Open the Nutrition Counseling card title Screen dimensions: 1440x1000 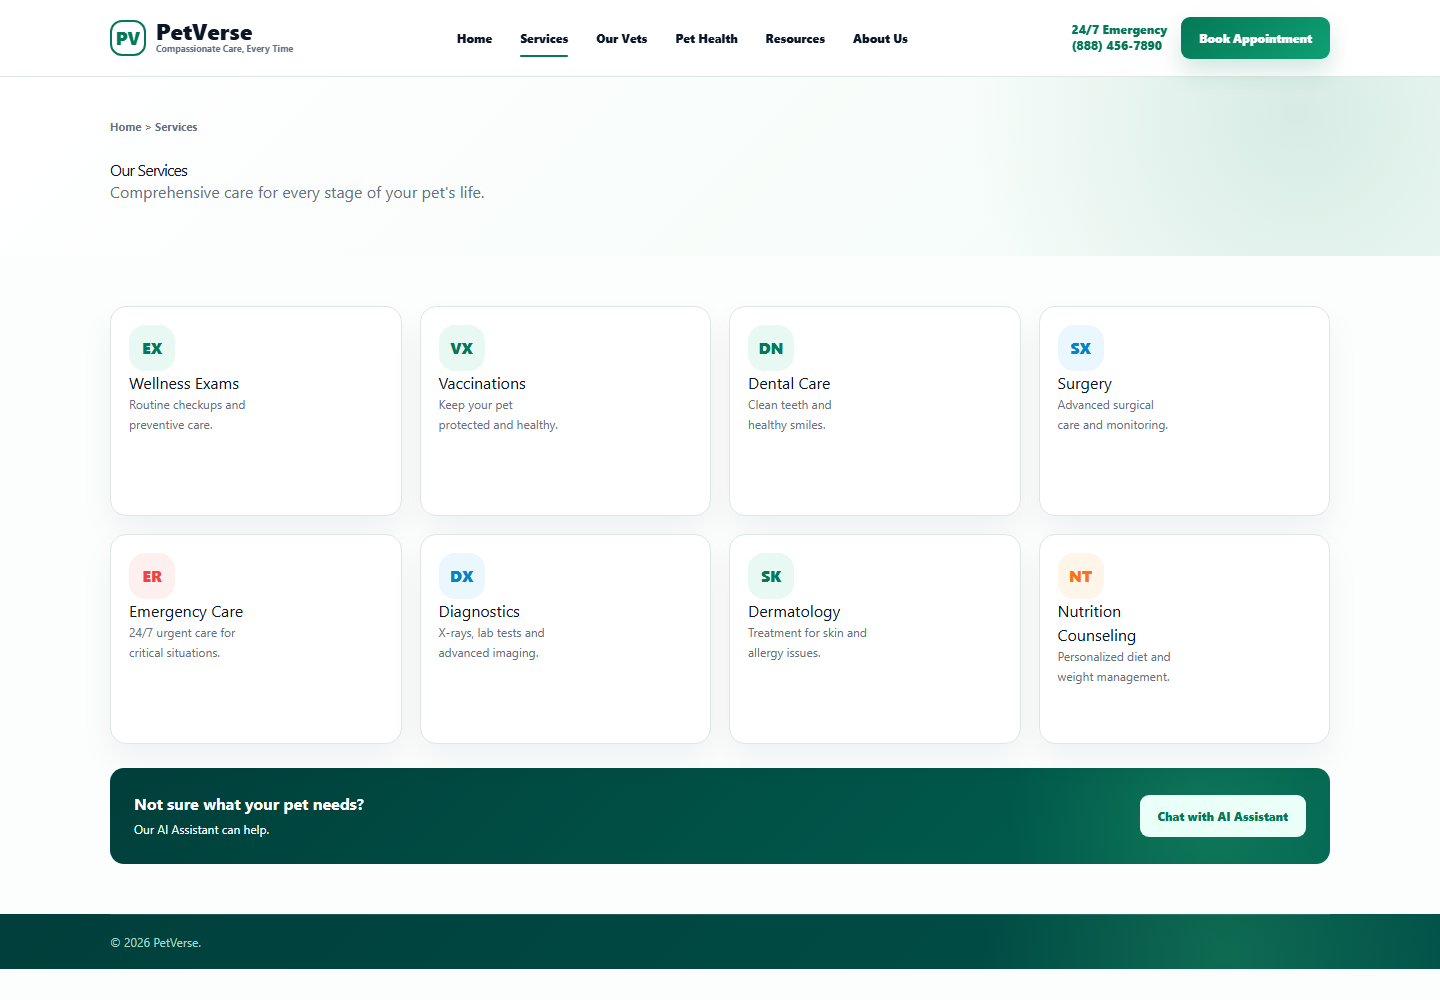click(x=1097, y=624)
